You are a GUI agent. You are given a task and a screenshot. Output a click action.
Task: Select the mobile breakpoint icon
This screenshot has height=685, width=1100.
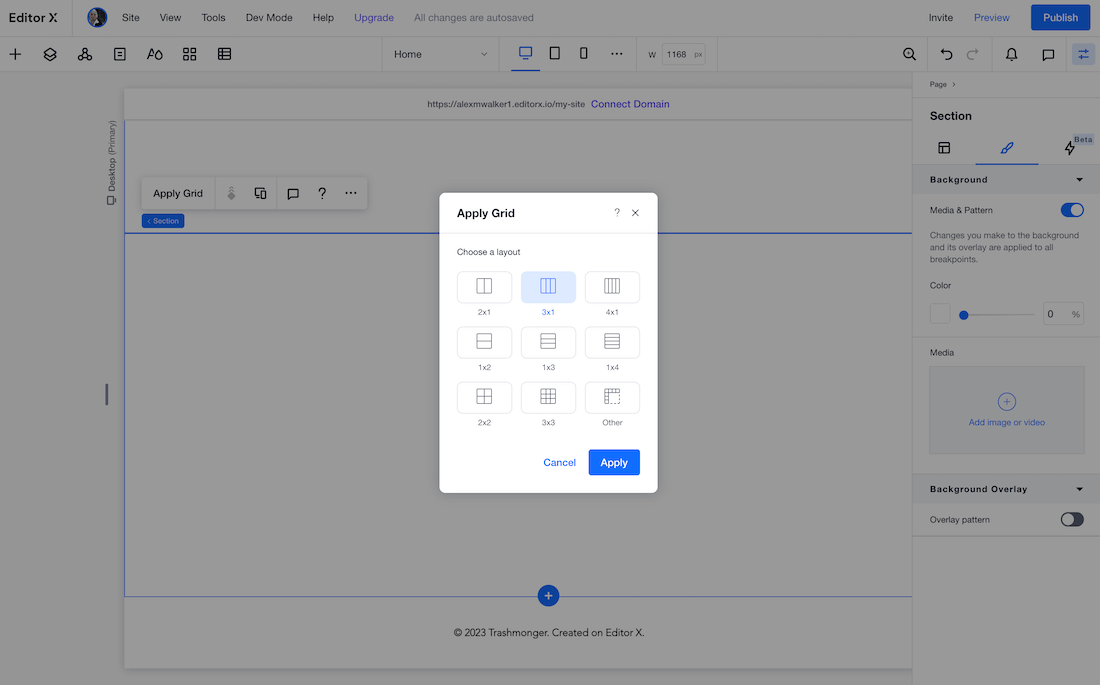click(x=584, y=54)
